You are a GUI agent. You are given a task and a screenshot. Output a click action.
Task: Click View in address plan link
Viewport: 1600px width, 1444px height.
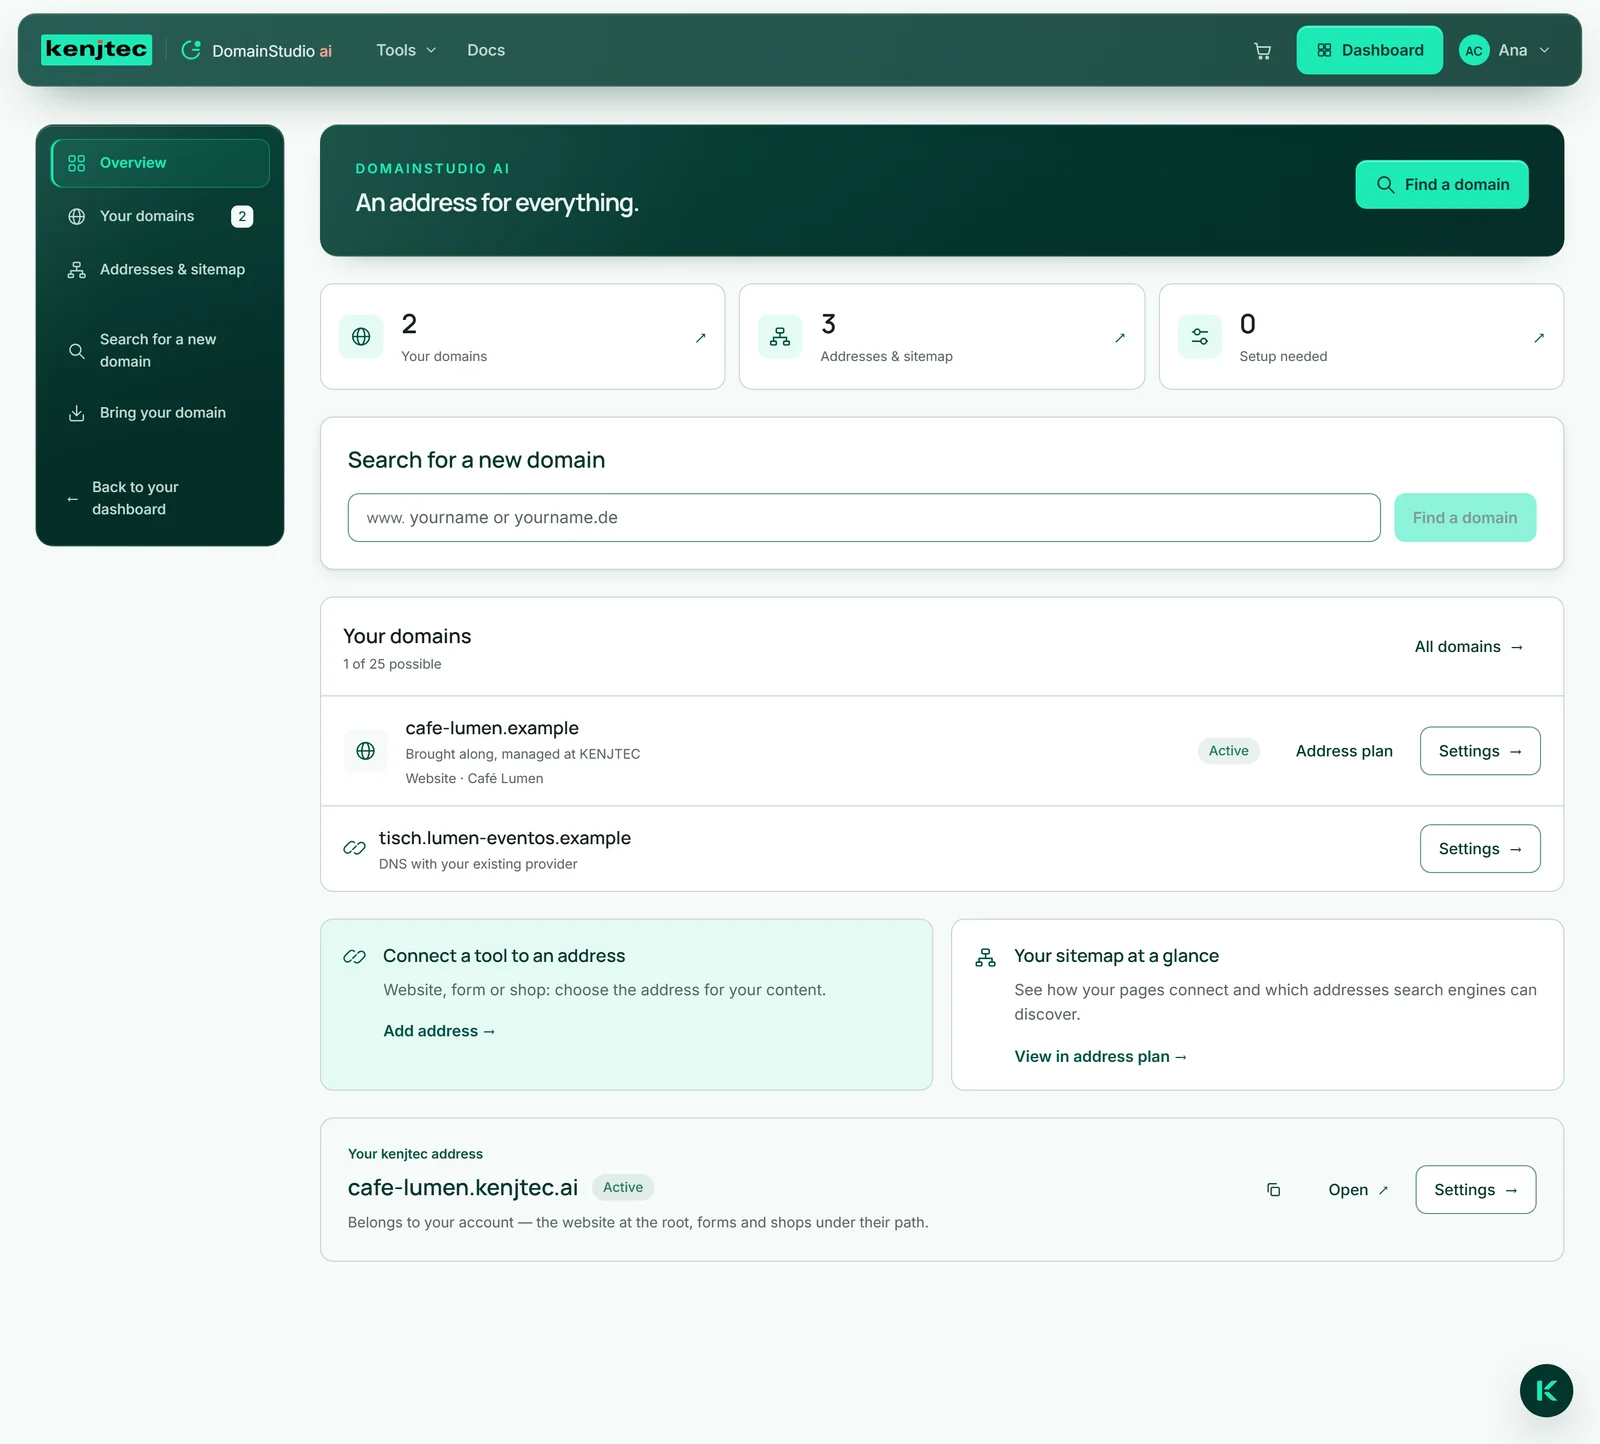[x=1100, y=1057]
